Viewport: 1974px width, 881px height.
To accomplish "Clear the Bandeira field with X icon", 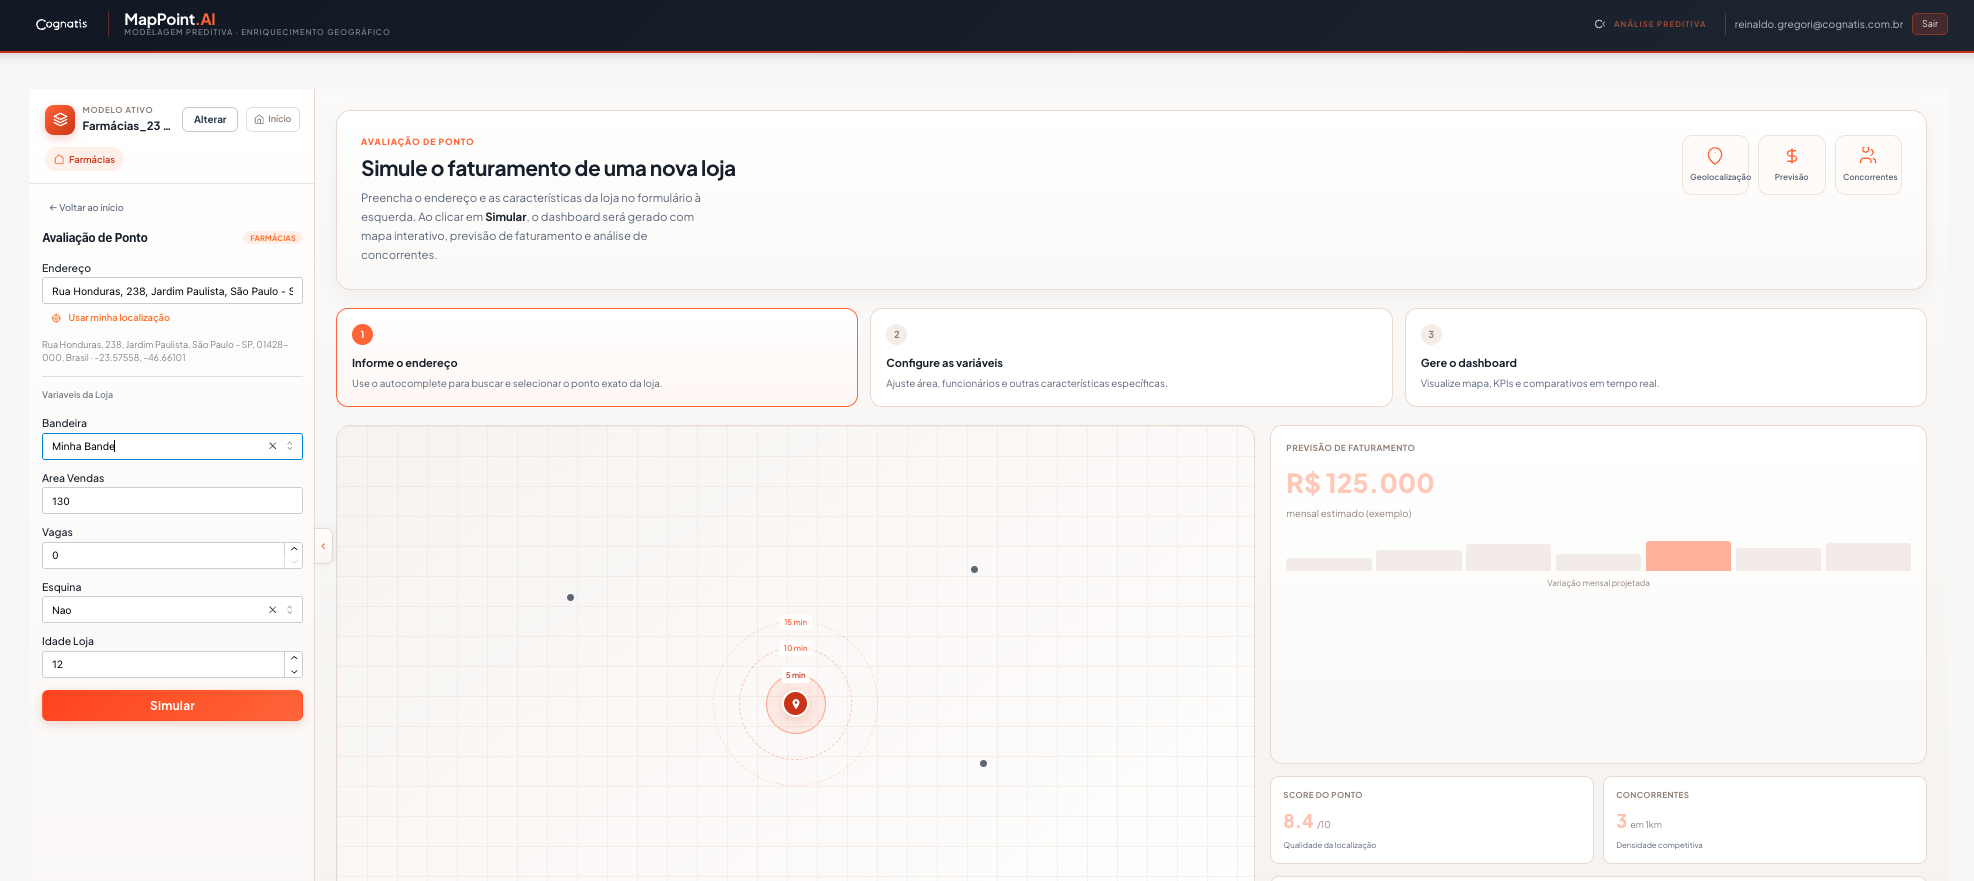I will (272, 446).
